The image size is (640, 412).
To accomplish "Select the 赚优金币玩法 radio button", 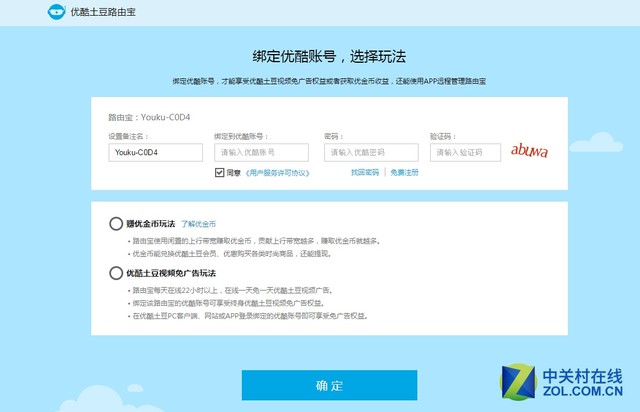I will point(116,224).
